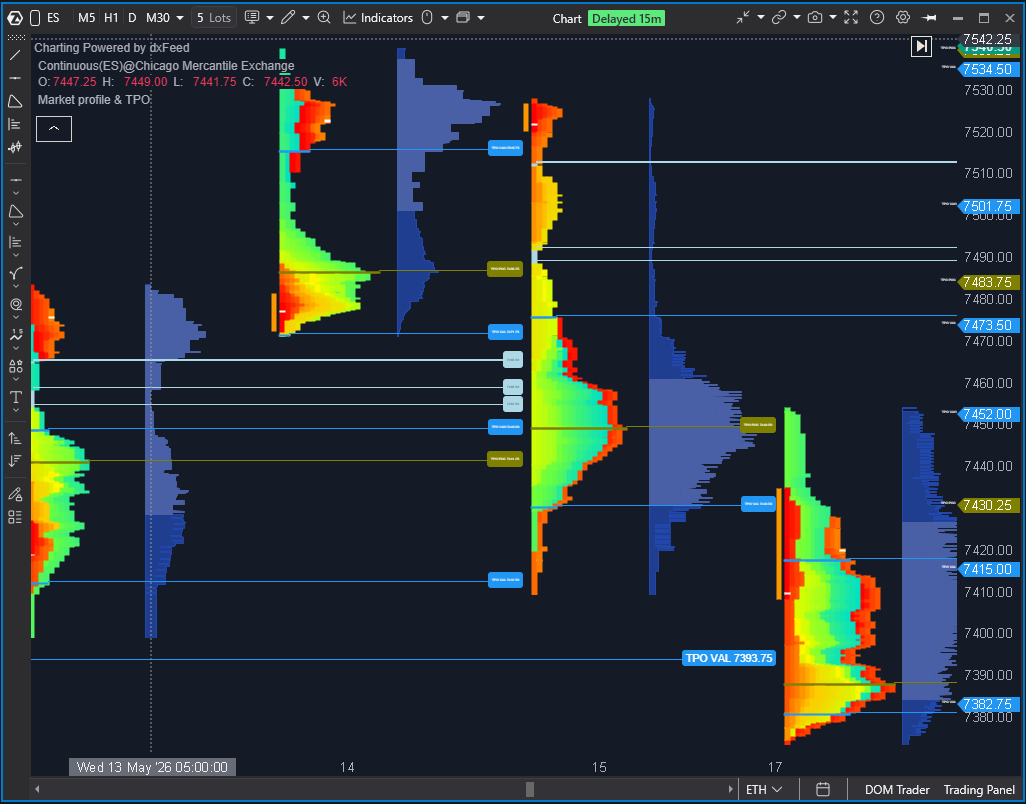The width and height of the screenshot is (1026, 804).
Task: Open the timeframe dropdown arrow next to M30
Action: (x=180, y=18)
